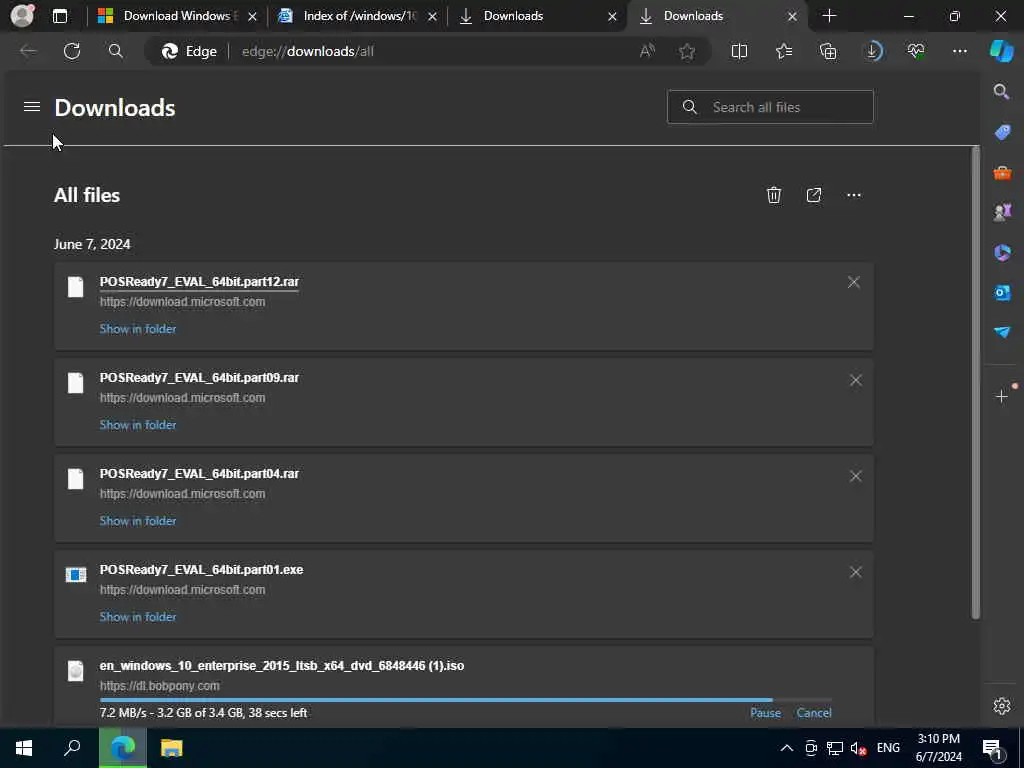Switch to Download Windows tab
1024x768 pixels.
pyautogui.click(x=176, y=16)
